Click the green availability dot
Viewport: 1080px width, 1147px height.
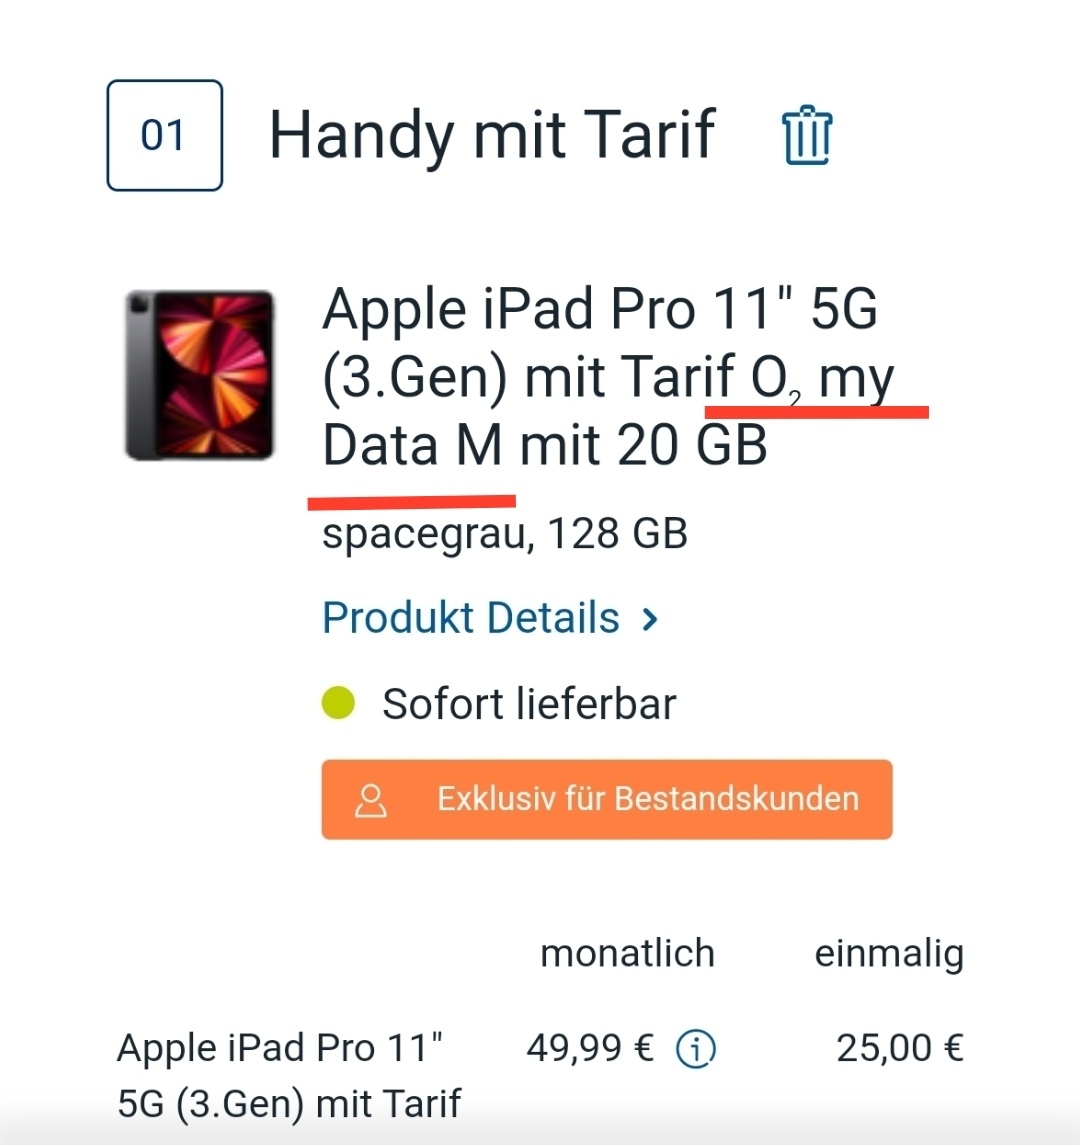coord(339,703)
